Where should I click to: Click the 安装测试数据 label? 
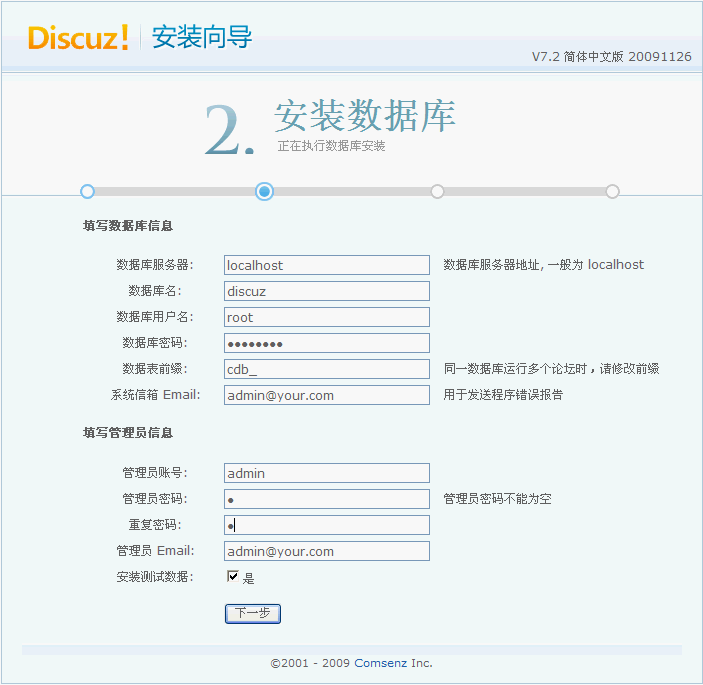155,577
